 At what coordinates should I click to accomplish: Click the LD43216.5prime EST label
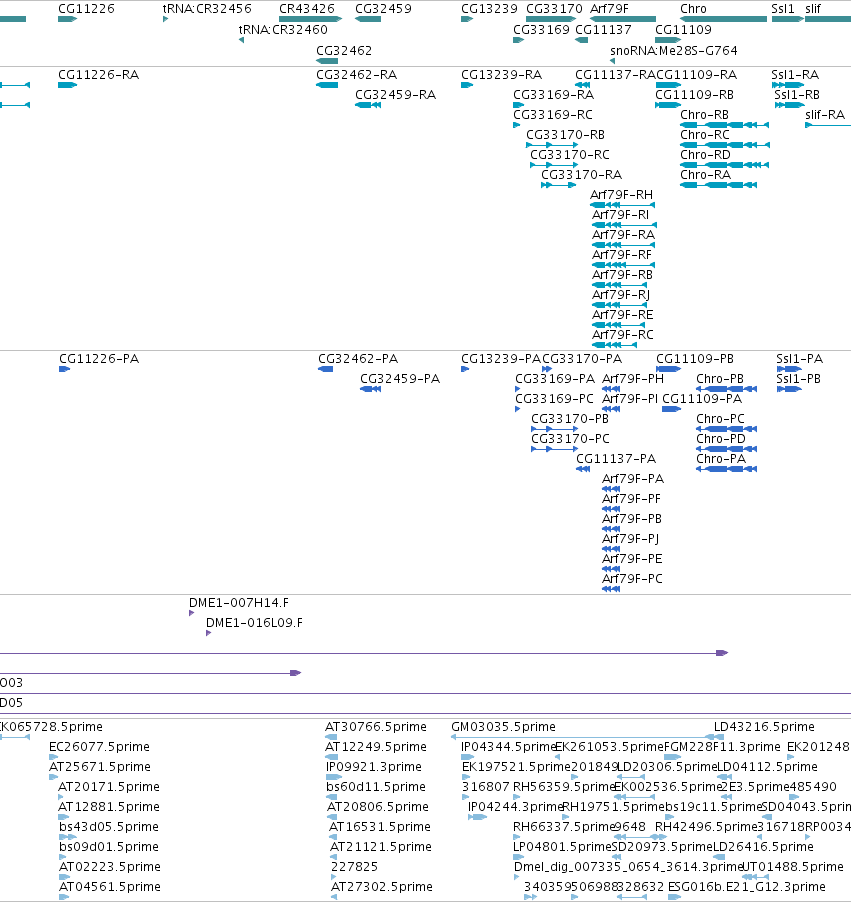[x=764, y=727]
